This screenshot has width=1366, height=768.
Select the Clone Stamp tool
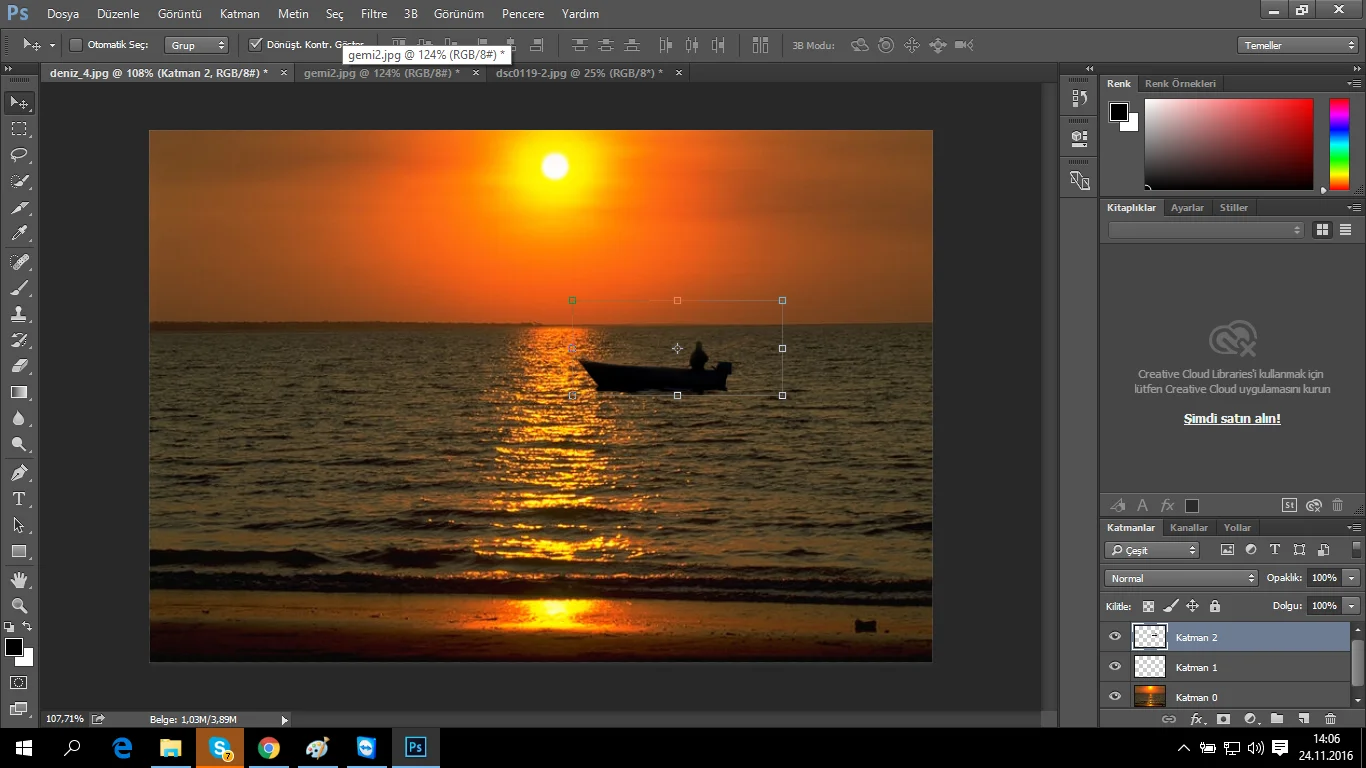pyautogui.click(x=19, y=314)
